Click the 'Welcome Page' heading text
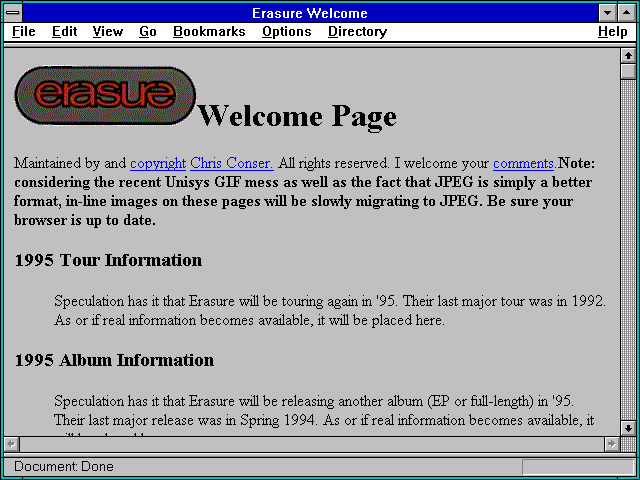Viewport: 640px width, 480px height. (297, 116)
